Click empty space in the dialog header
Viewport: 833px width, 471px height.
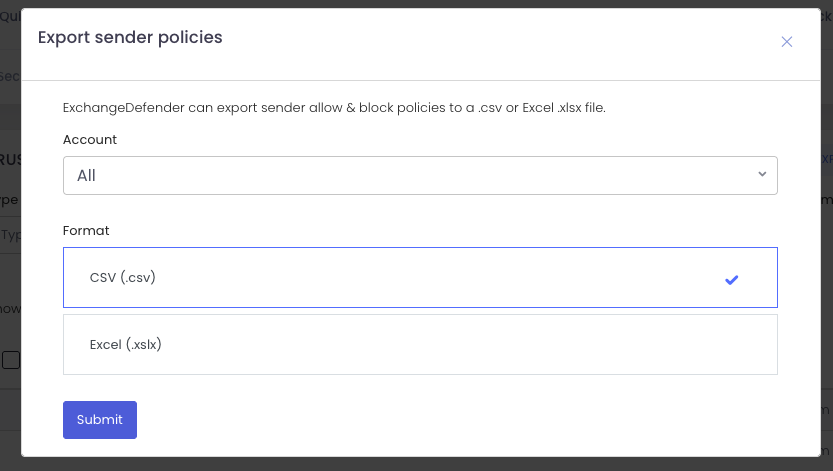[500, 40]
